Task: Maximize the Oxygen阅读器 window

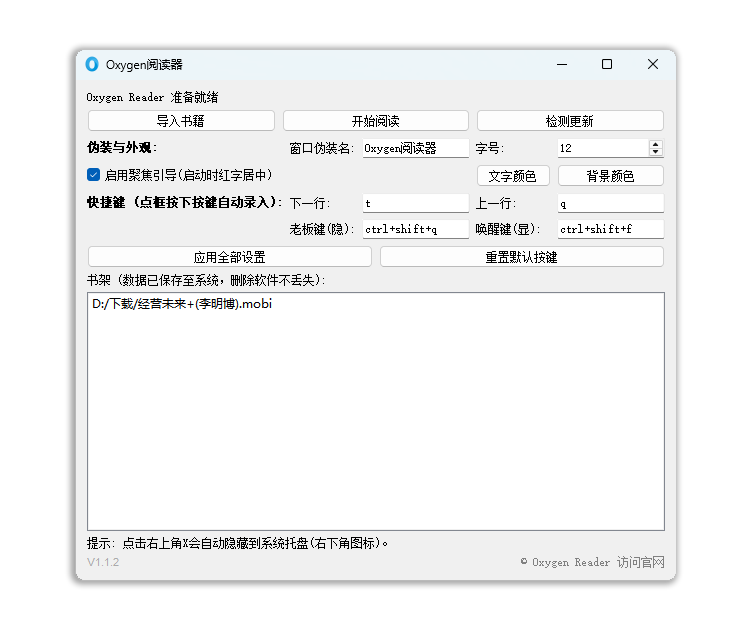Action: 607,64
